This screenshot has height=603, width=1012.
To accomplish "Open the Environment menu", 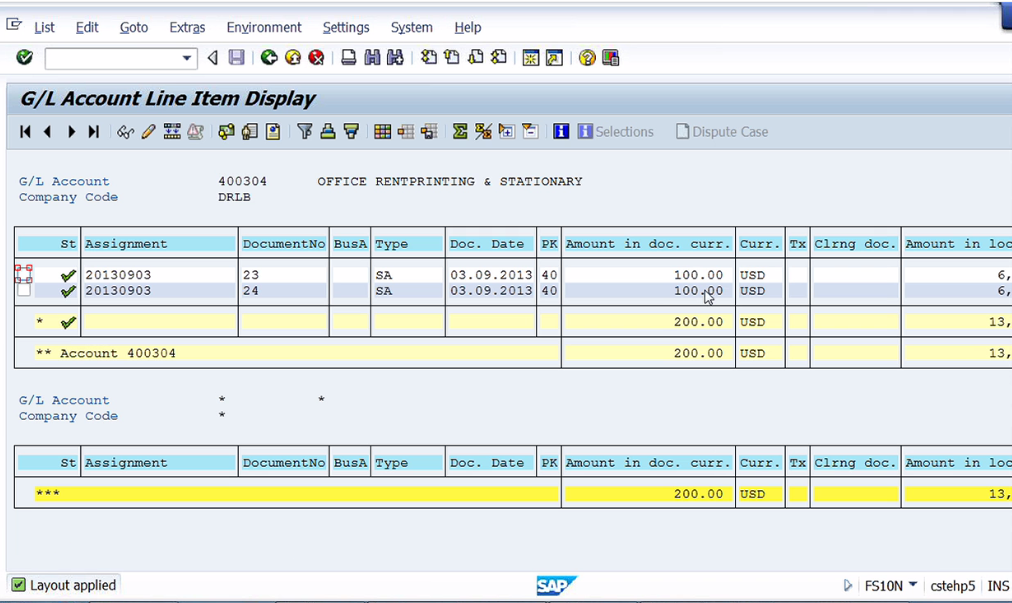I will [264, 27].
